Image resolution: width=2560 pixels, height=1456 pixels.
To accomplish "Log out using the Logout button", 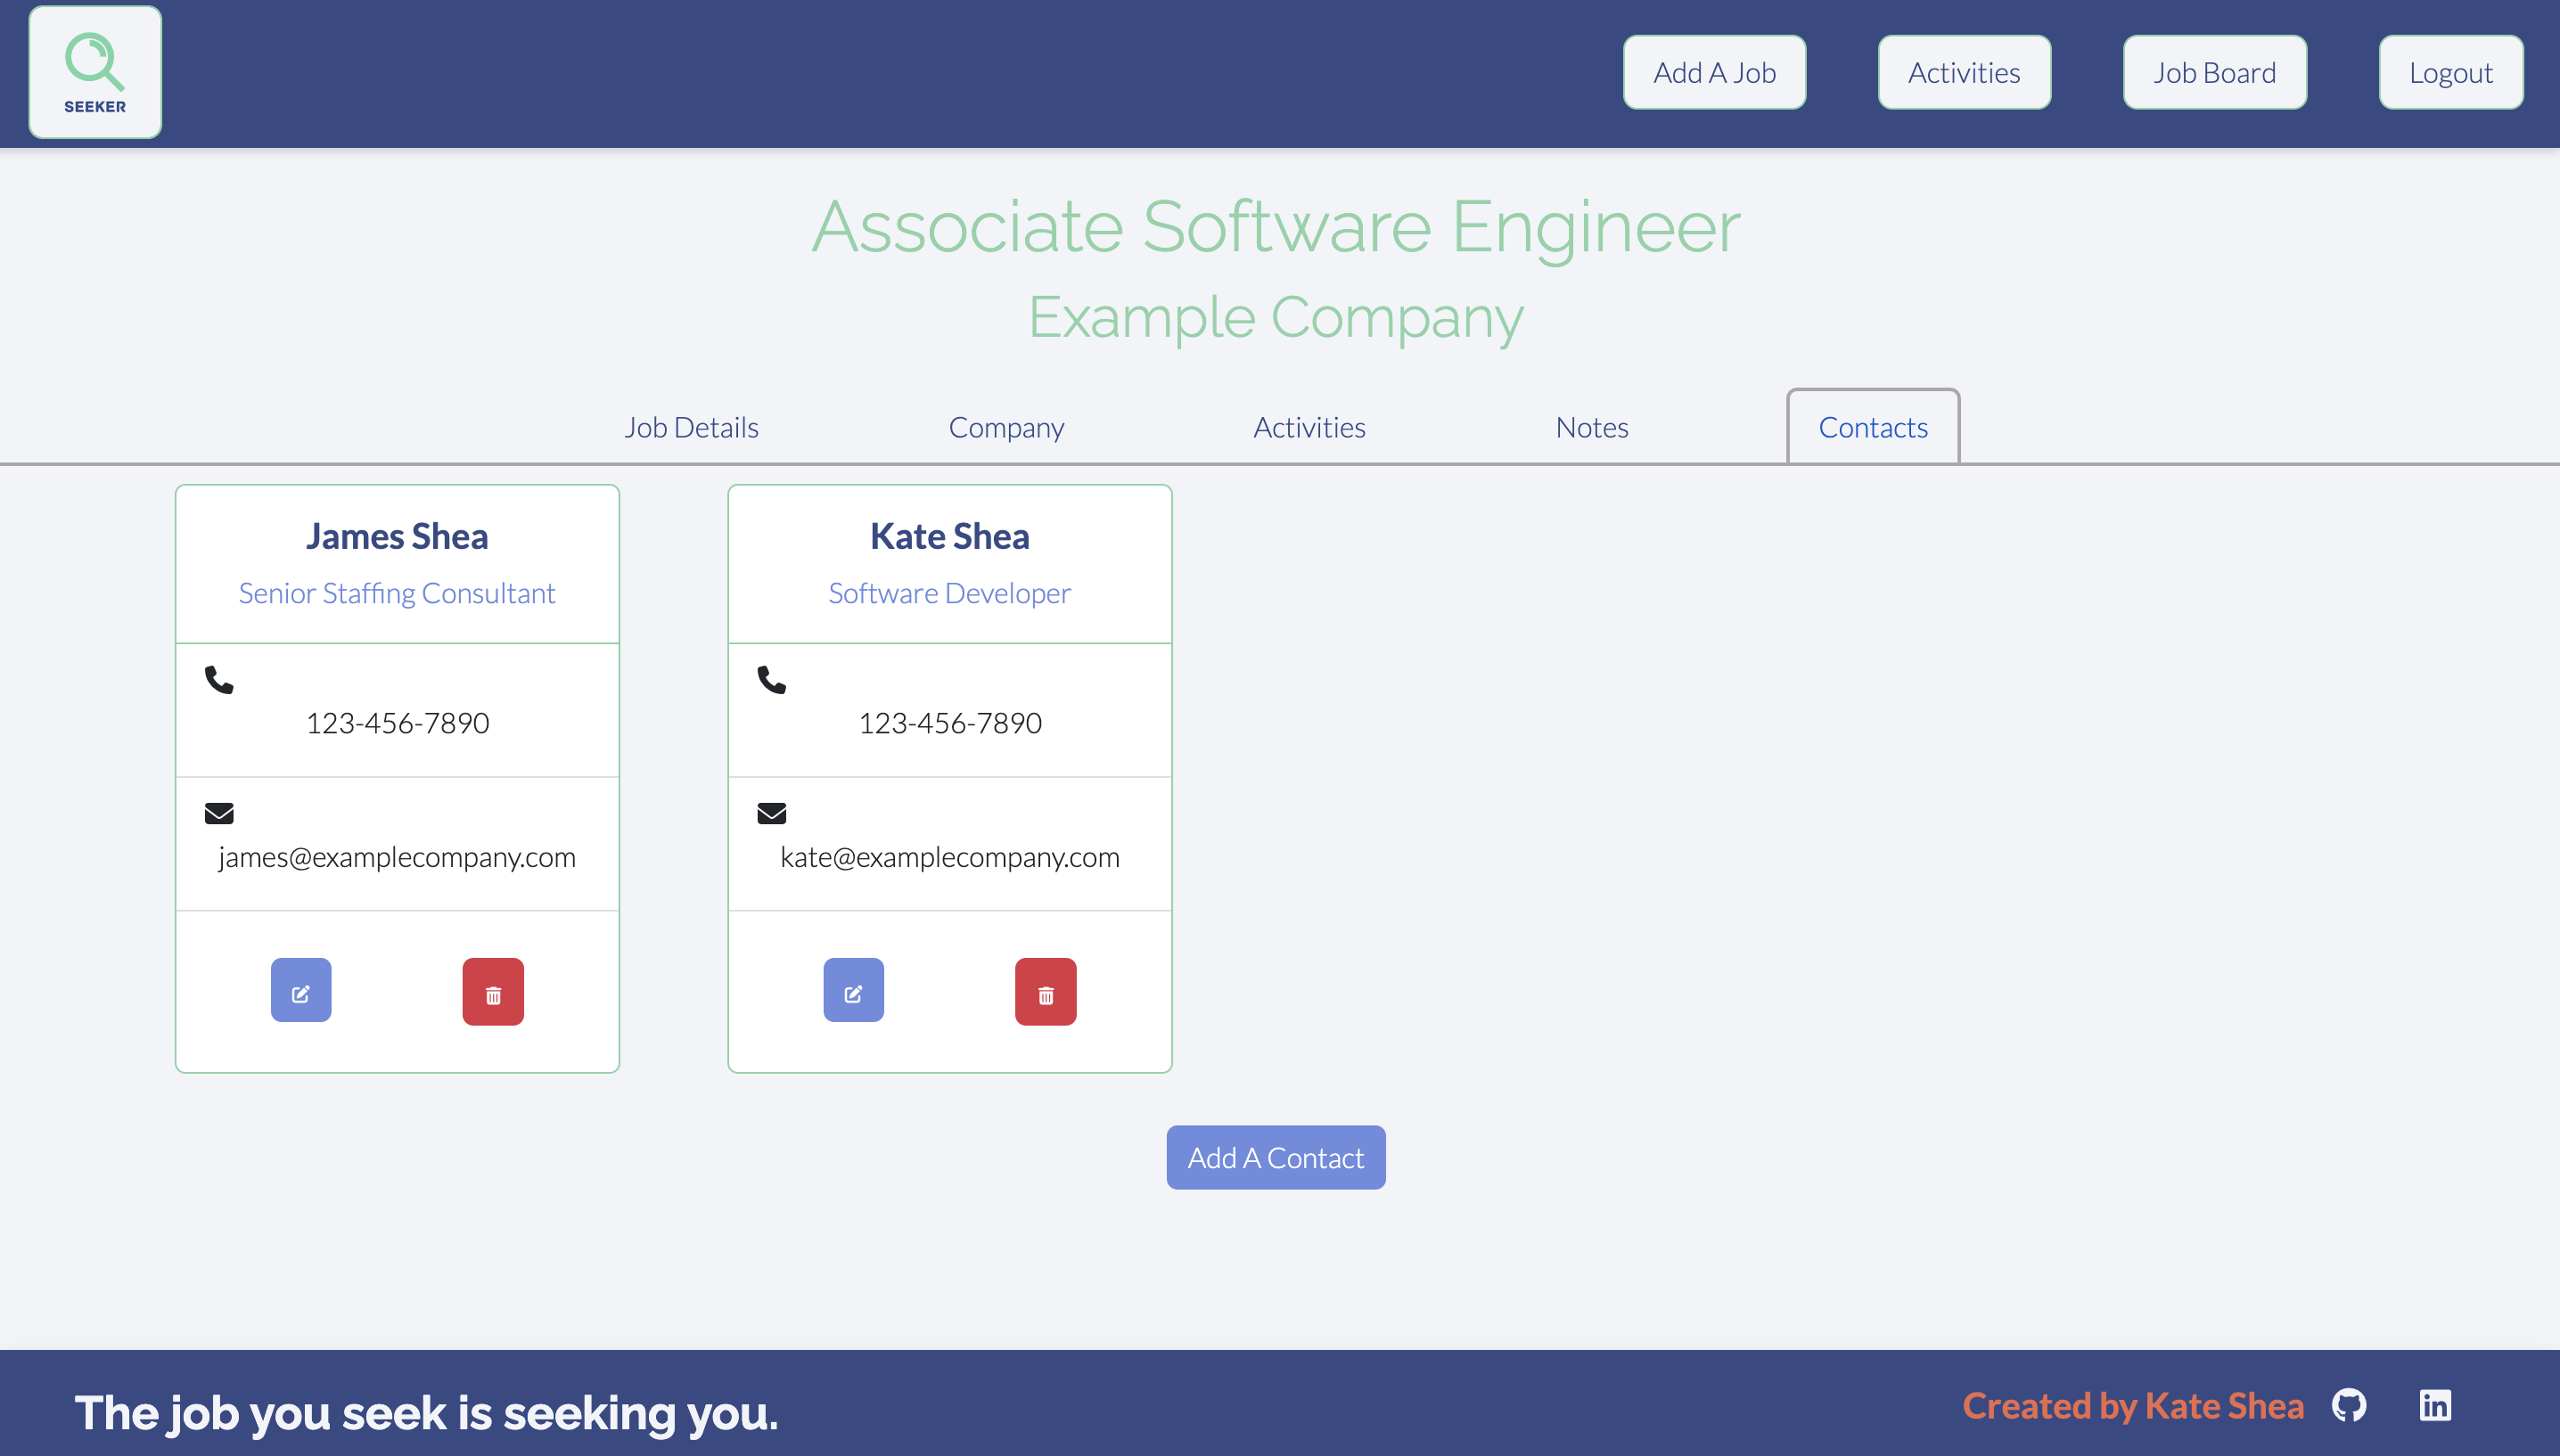I will pyautogui.click(x=2451, y=72).
